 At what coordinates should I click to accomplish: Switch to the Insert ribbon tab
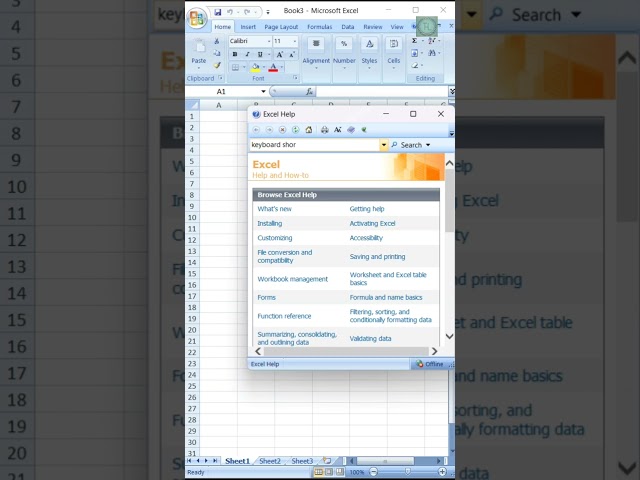coord(248,27)
